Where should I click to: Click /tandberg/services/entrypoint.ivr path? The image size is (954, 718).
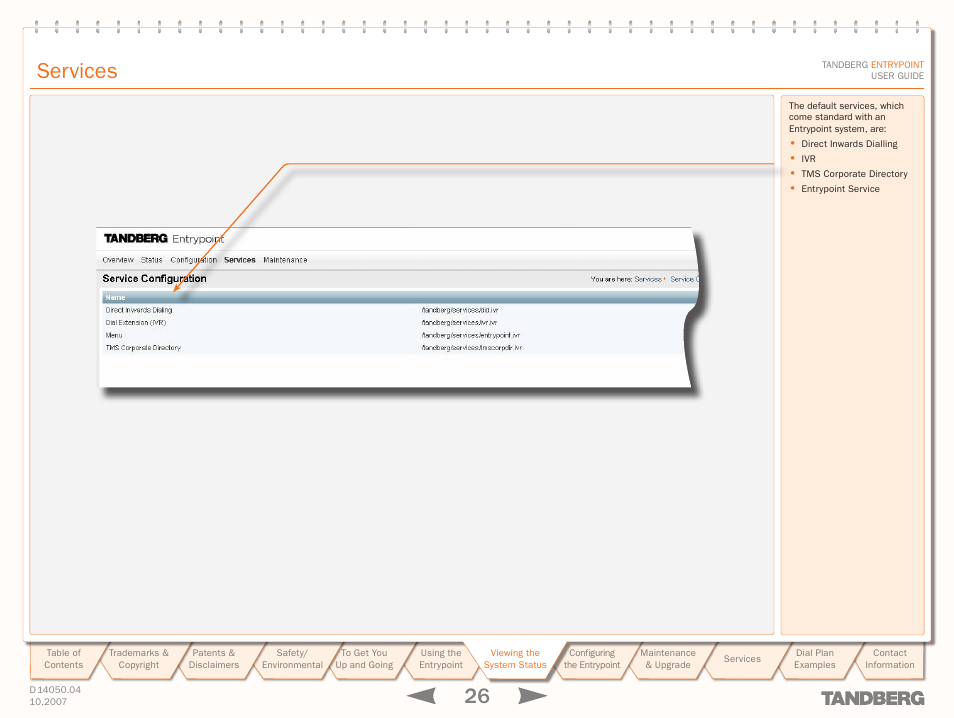[470, 335]
